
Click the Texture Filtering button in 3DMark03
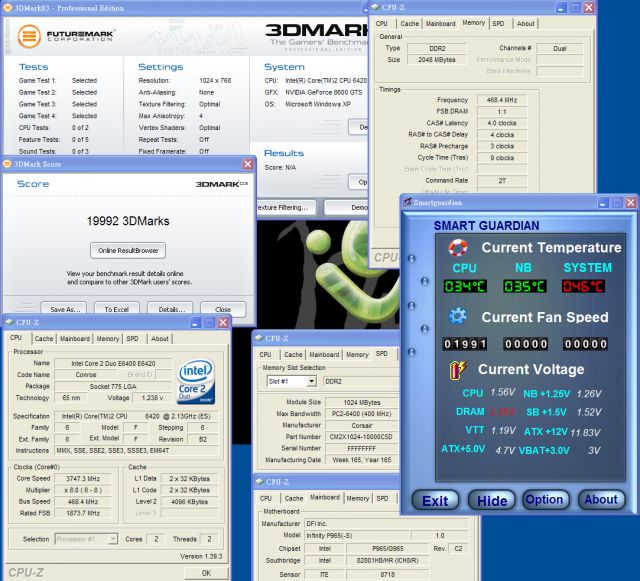coord(286,207)
